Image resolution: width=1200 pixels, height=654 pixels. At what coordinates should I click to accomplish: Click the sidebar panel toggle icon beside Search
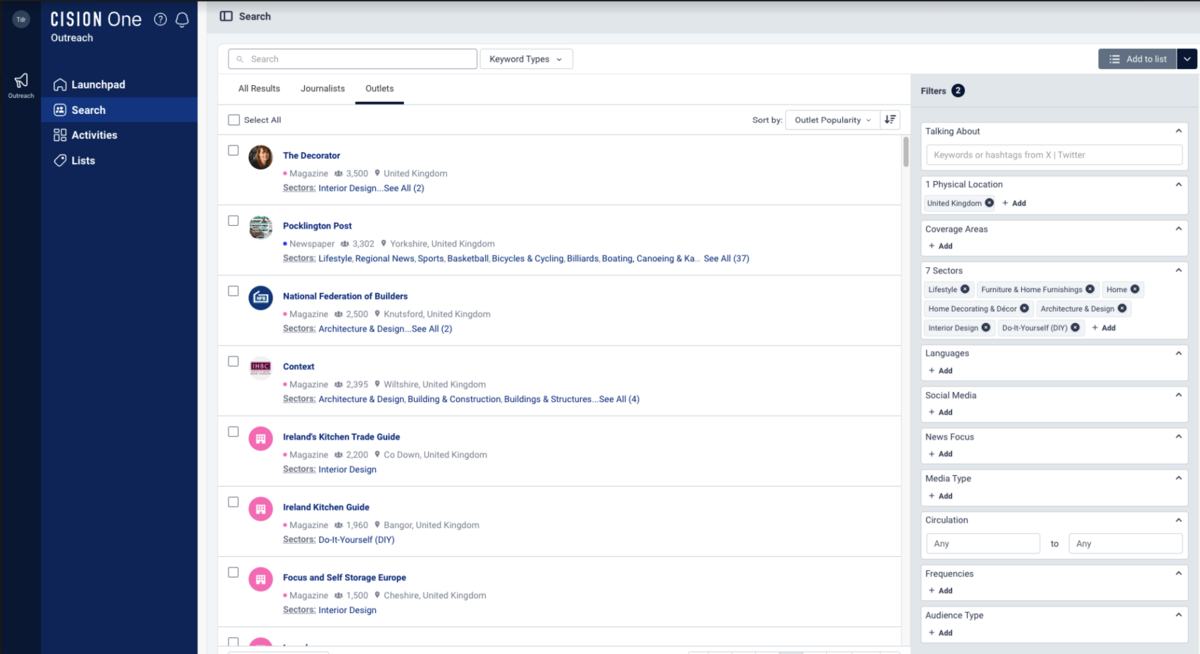point(226,16)
